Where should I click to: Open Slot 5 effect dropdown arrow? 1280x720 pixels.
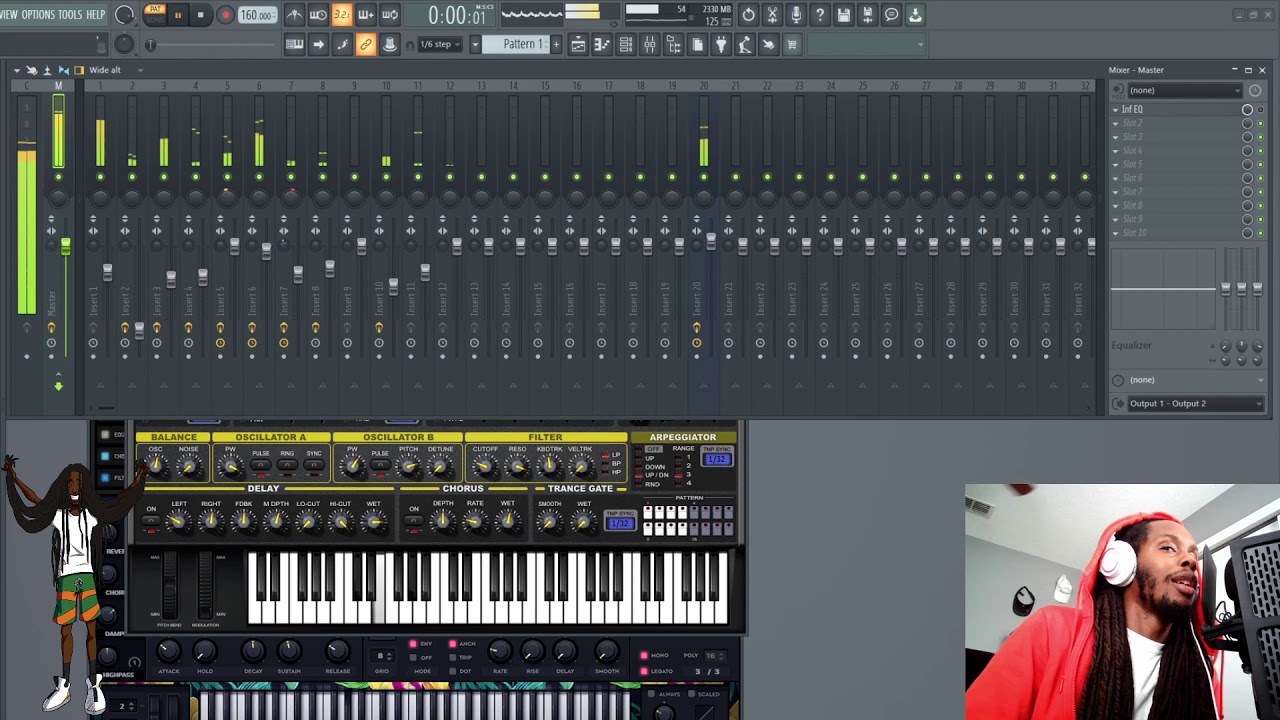(x=1116, y=164)
